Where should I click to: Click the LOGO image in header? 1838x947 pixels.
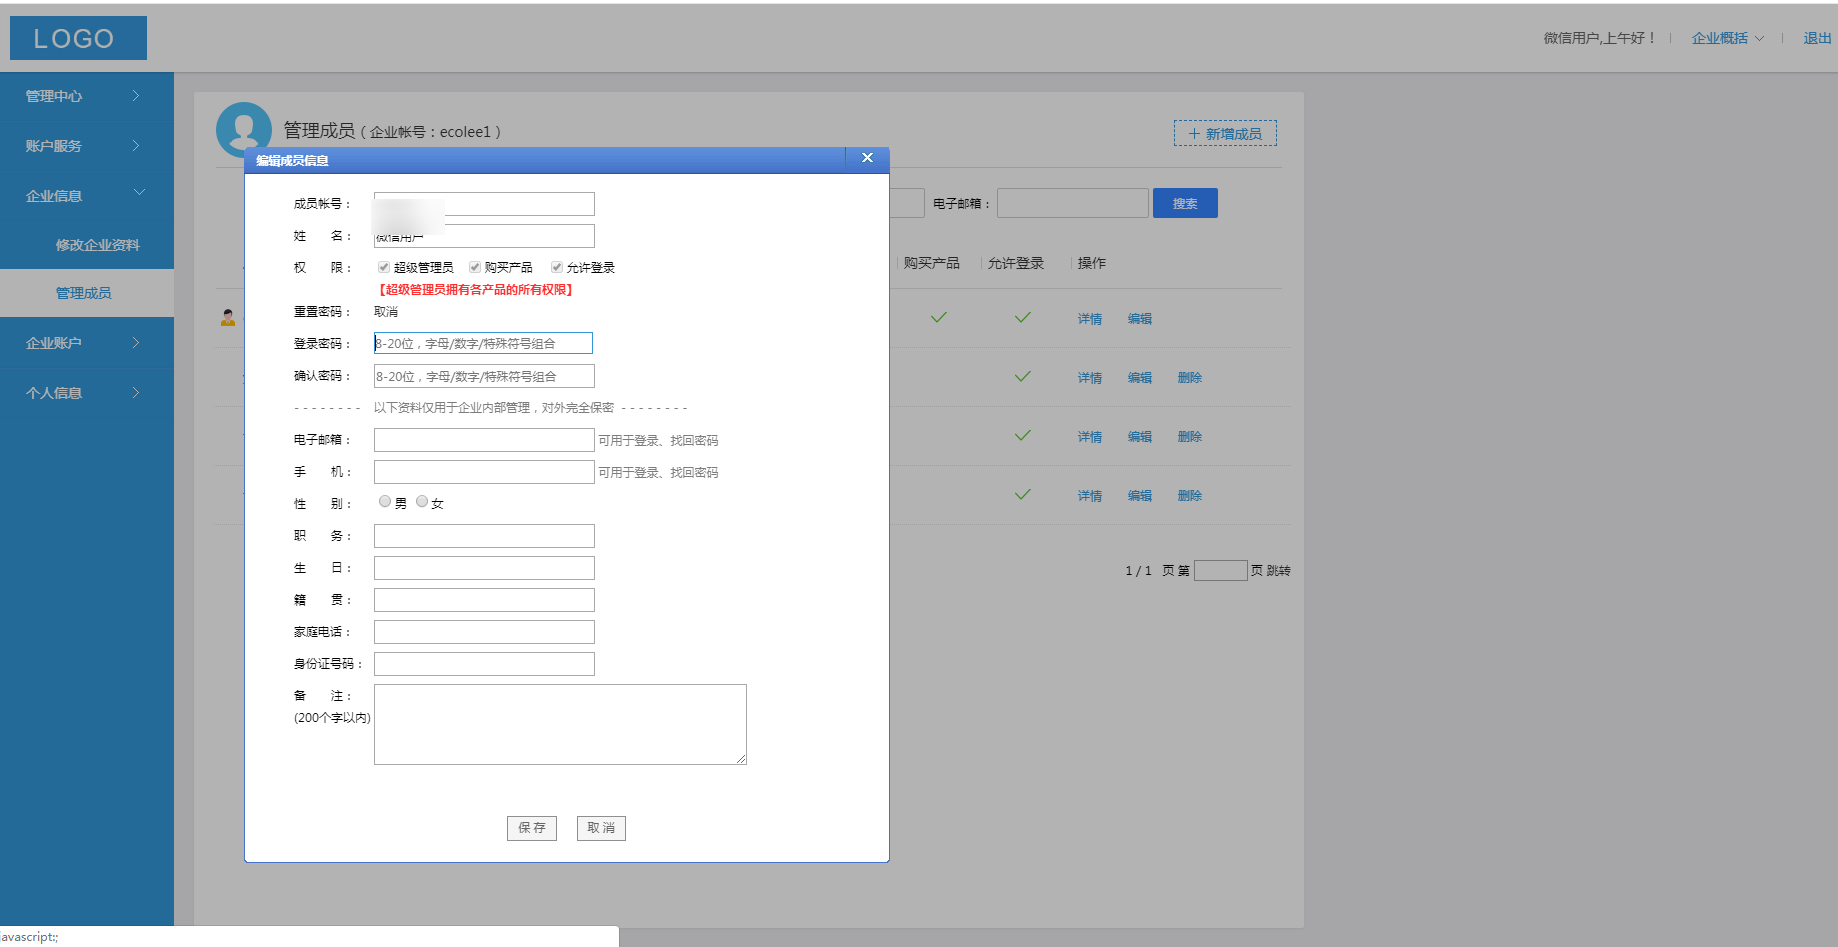[78, 38]
